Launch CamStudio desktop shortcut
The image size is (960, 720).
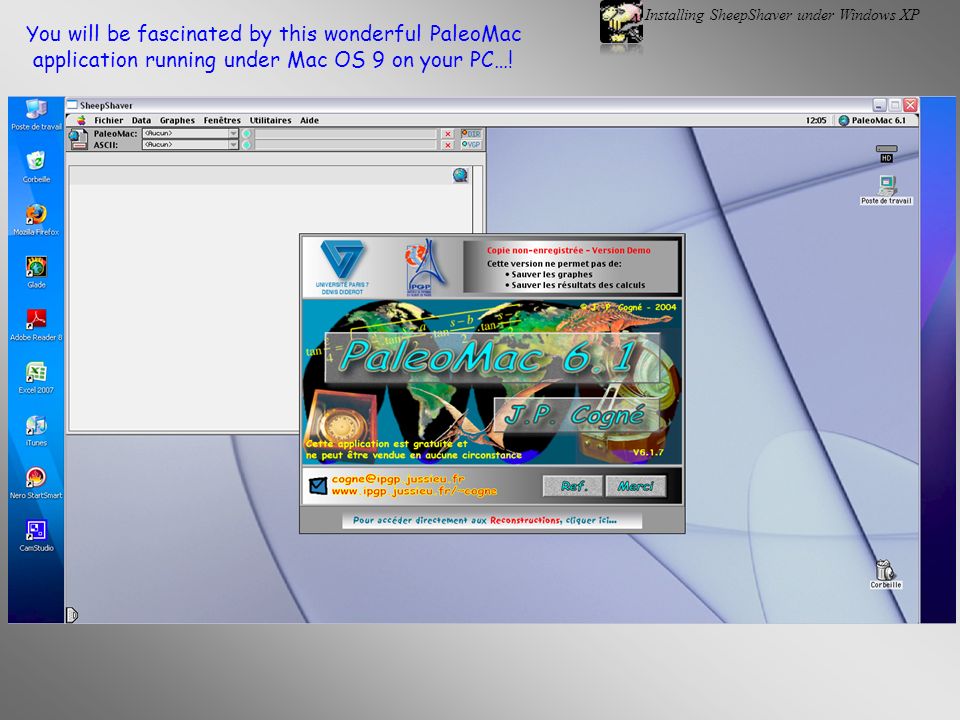click(x=36, y=536)
